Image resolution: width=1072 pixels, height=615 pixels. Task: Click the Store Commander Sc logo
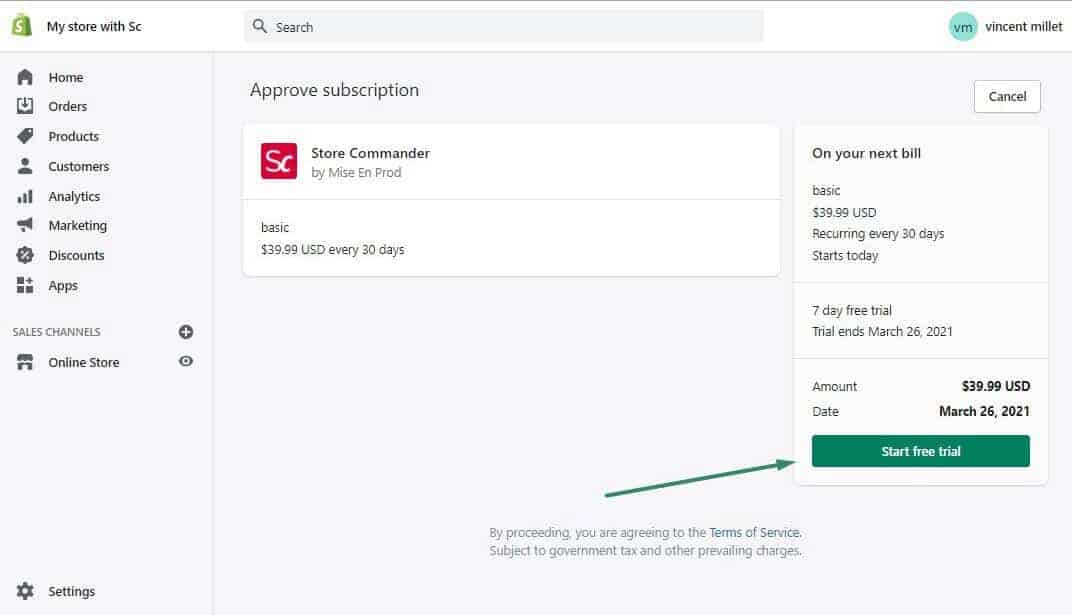279,161
